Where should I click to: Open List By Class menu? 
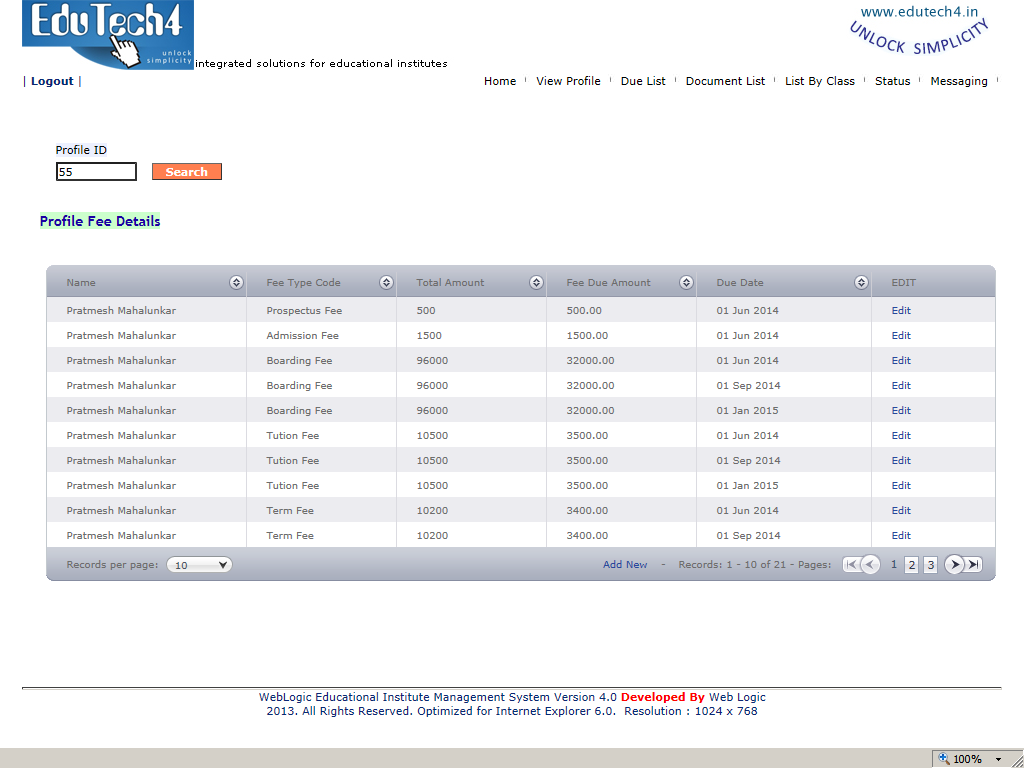[x=820, y=81]
